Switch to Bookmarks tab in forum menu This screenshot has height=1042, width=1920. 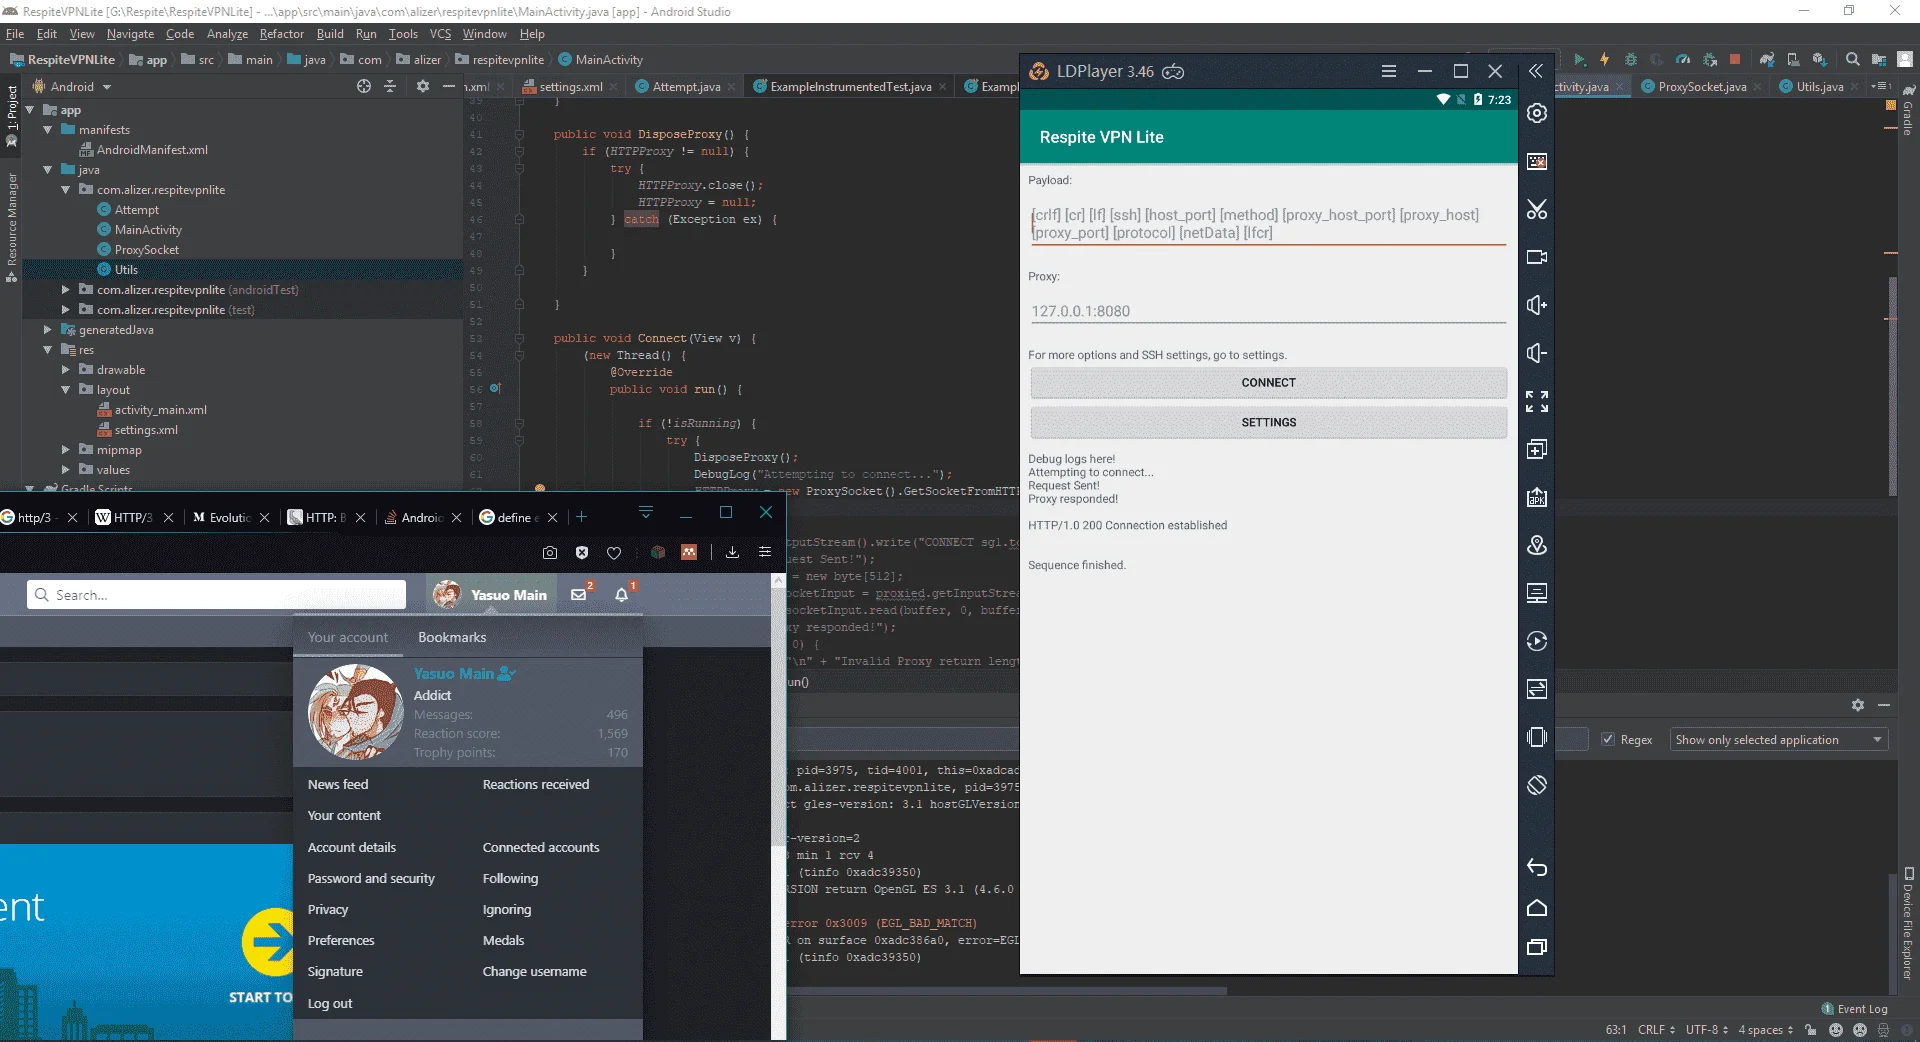click(452, 637)
